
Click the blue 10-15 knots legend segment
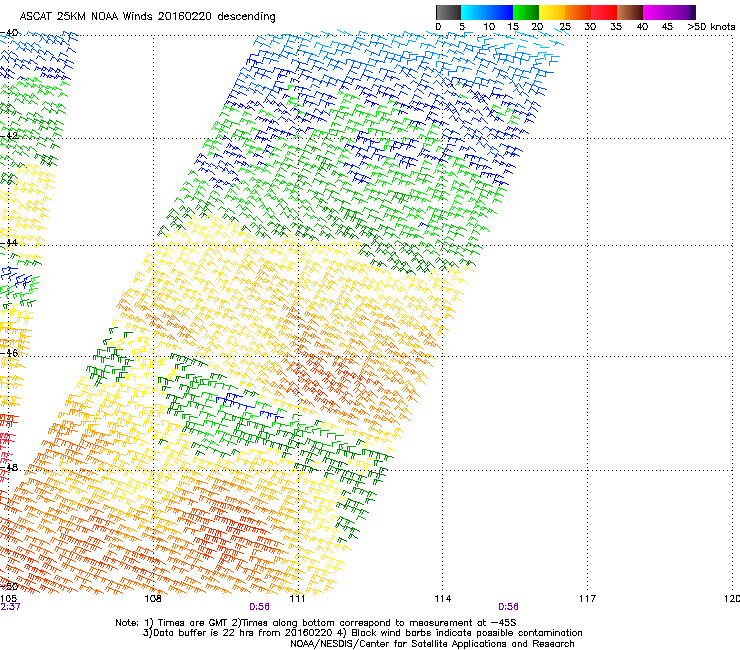(500, 12)
